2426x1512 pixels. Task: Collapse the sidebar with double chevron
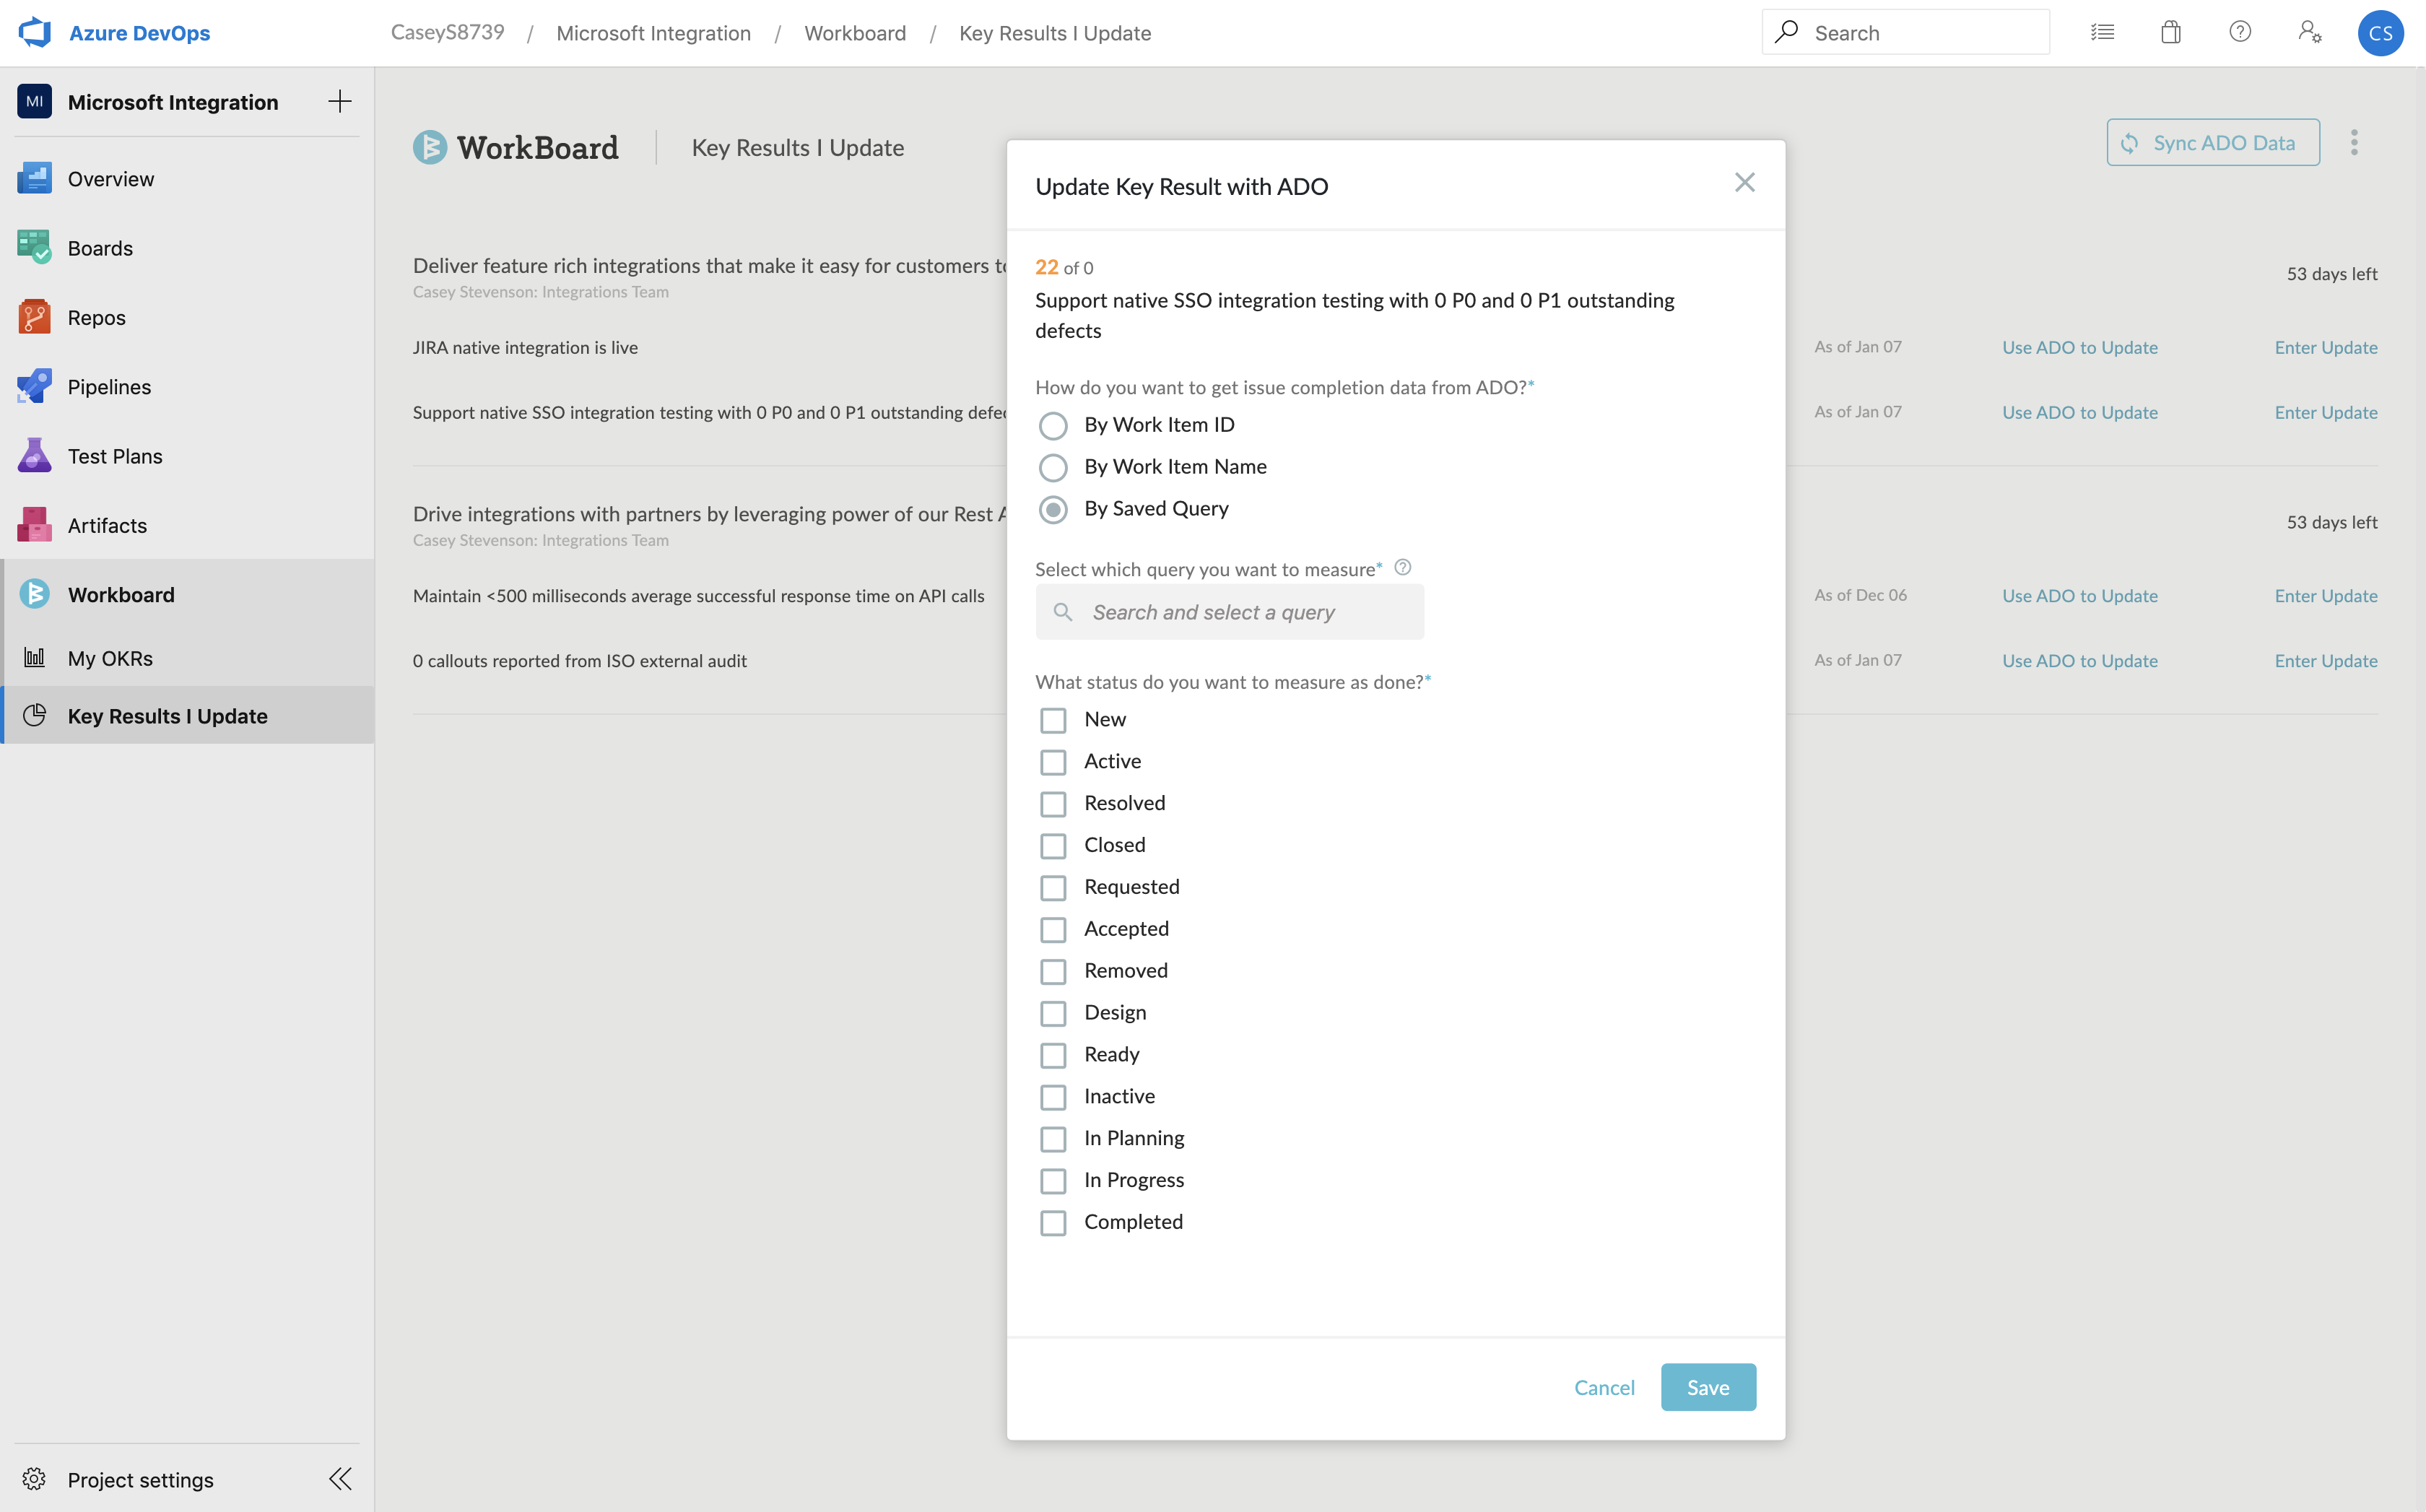(x=340, y=1478)
